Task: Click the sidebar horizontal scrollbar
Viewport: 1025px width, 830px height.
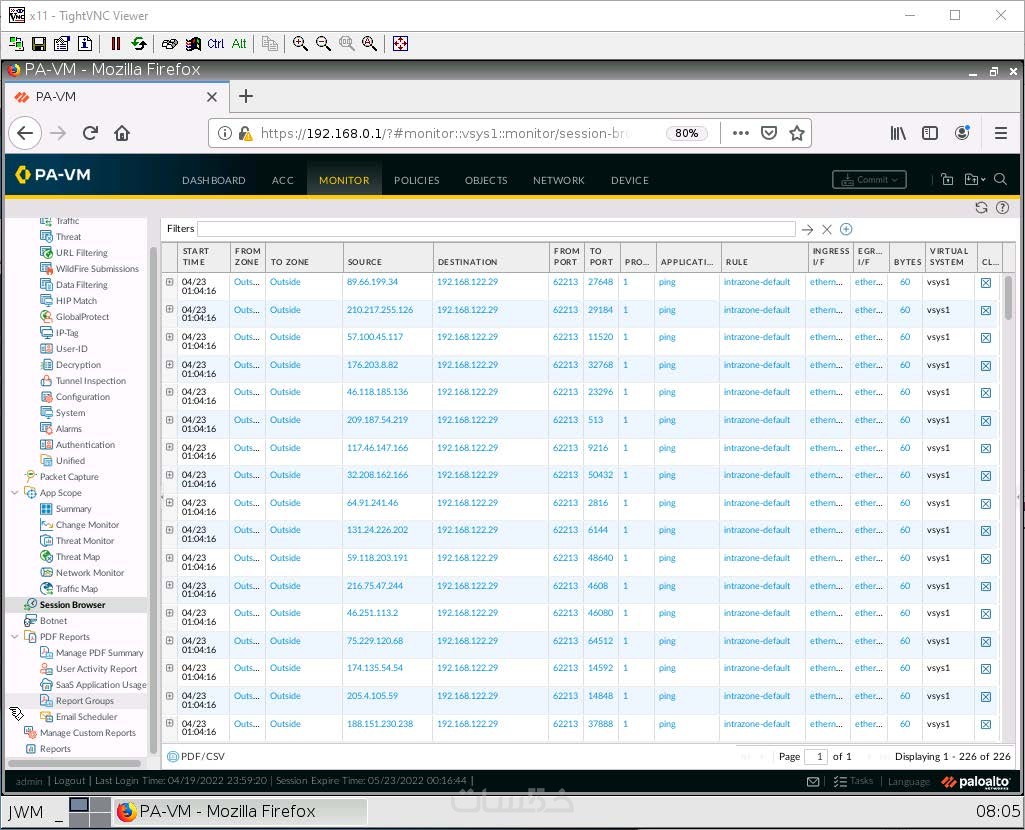Action: click(74, 763)
